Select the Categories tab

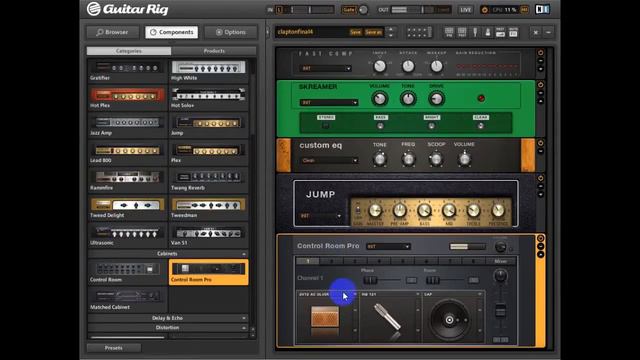tap(129, 51)
